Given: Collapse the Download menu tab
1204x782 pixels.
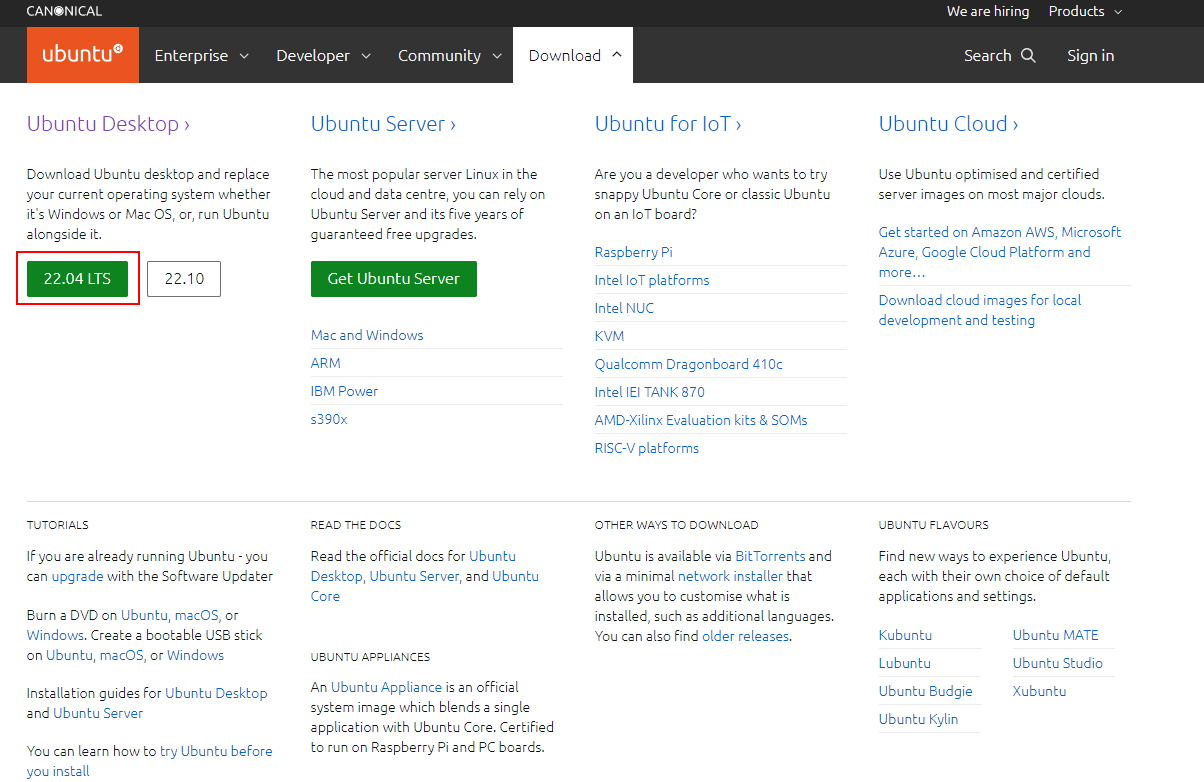Looking at the screenshot, I should coord(574,56).
